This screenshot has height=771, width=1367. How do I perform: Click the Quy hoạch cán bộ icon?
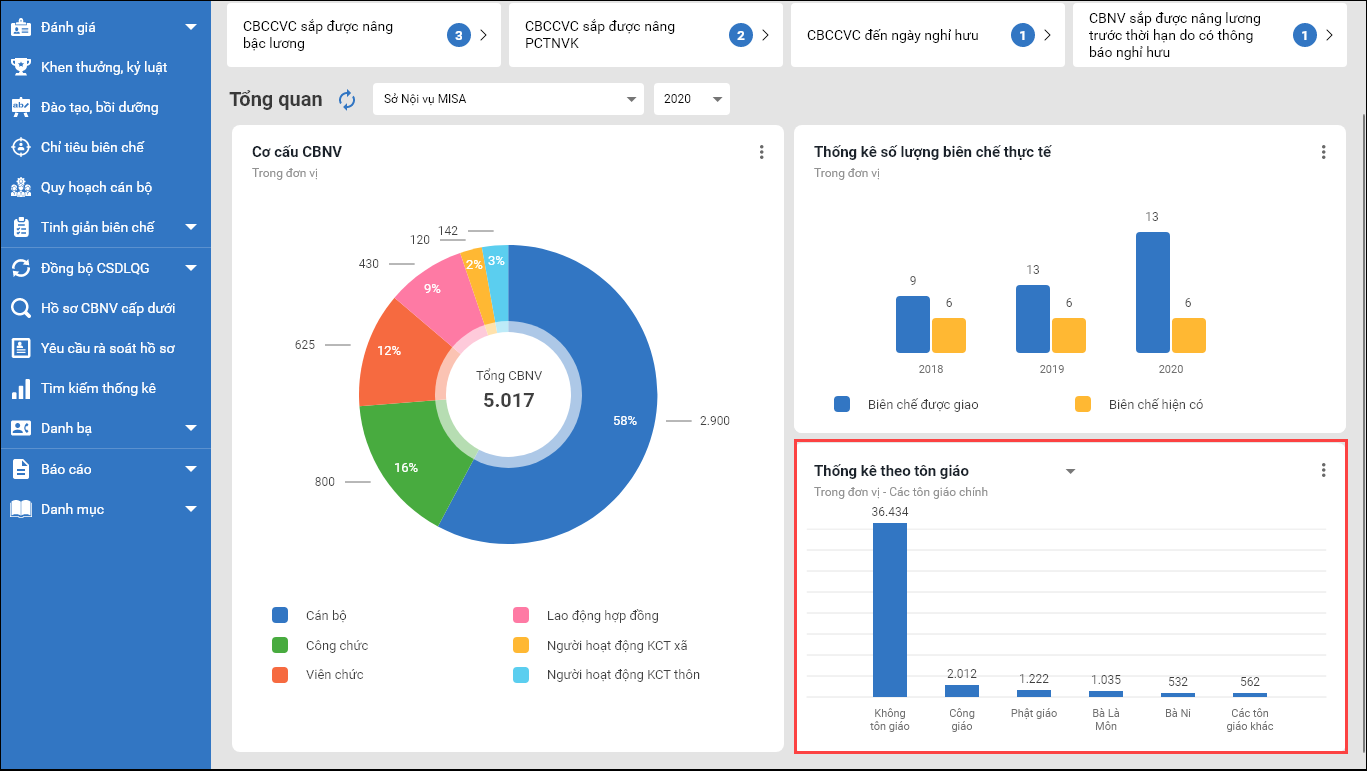[x=20, y=187]
